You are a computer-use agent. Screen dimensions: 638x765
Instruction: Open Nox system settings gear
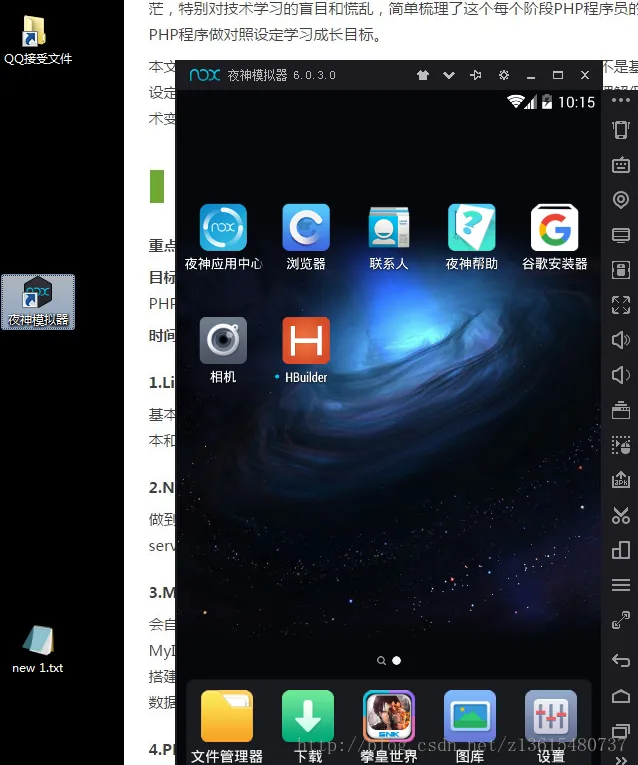click(504, 75)
